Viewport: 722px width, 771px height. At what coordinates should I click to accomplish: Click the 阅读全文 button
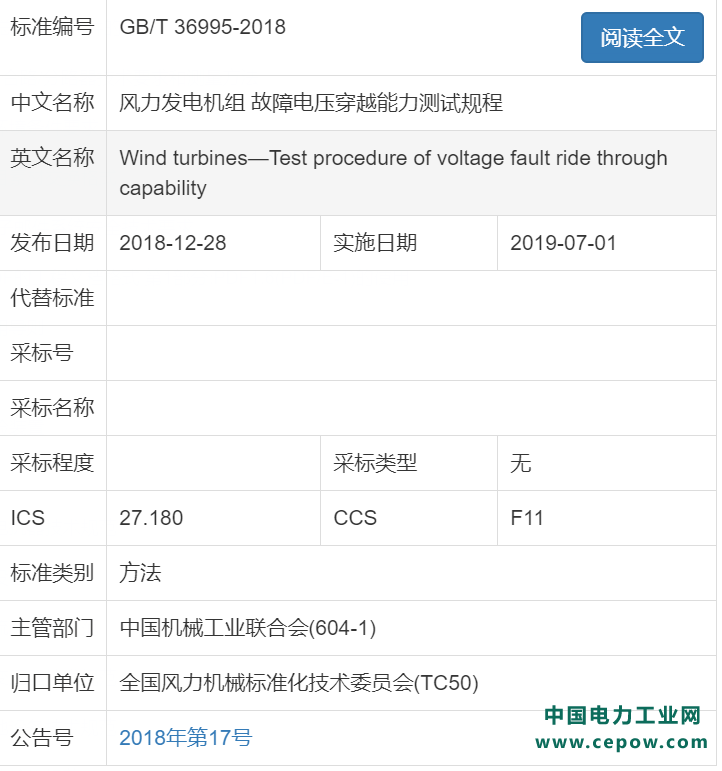pyautogui.click(x=642, y=38)
